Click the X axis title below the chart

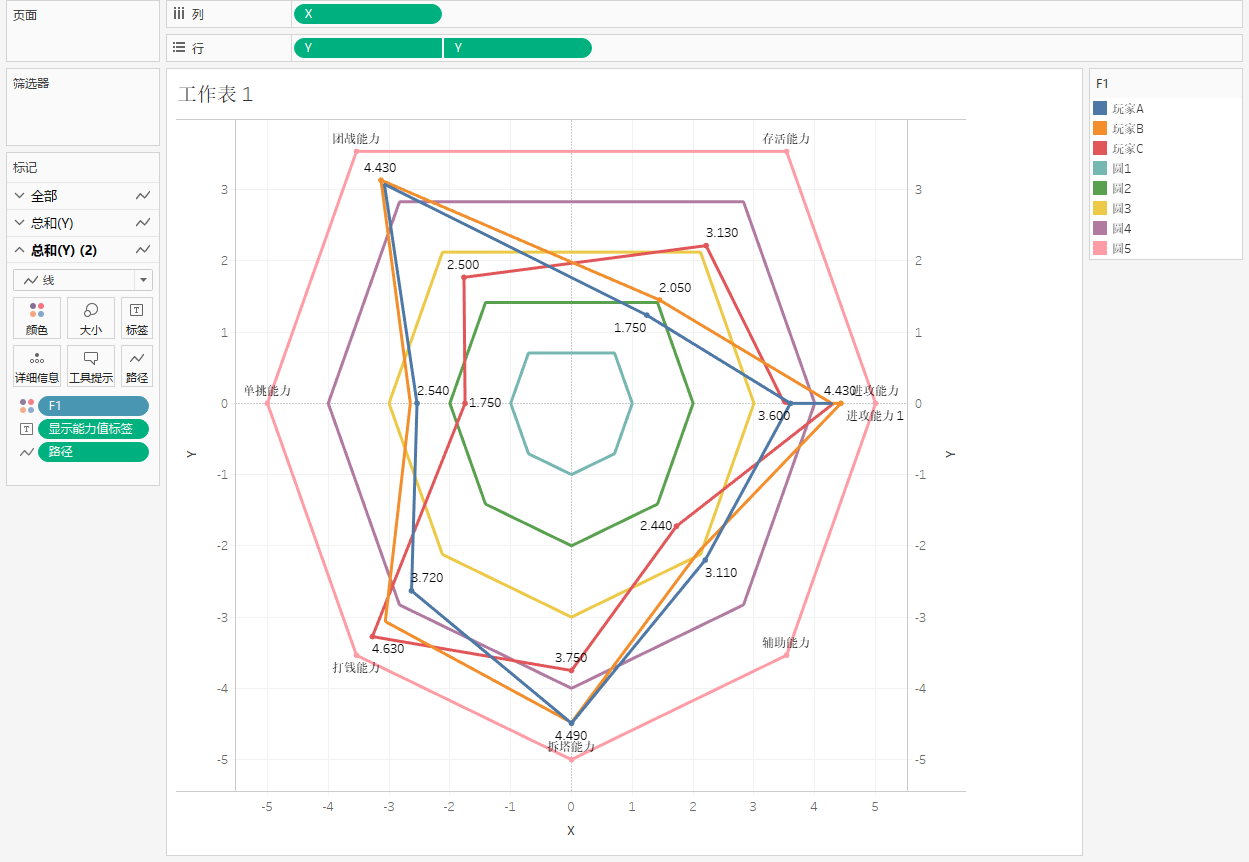pyautogui.click(x=571, y=830)
